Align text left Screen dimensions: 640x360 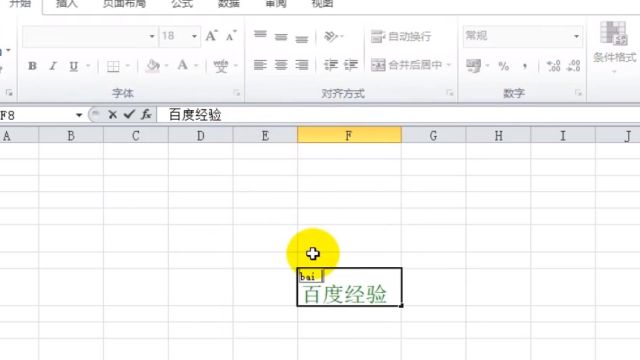pyautogui.click(x=260, y=65)
